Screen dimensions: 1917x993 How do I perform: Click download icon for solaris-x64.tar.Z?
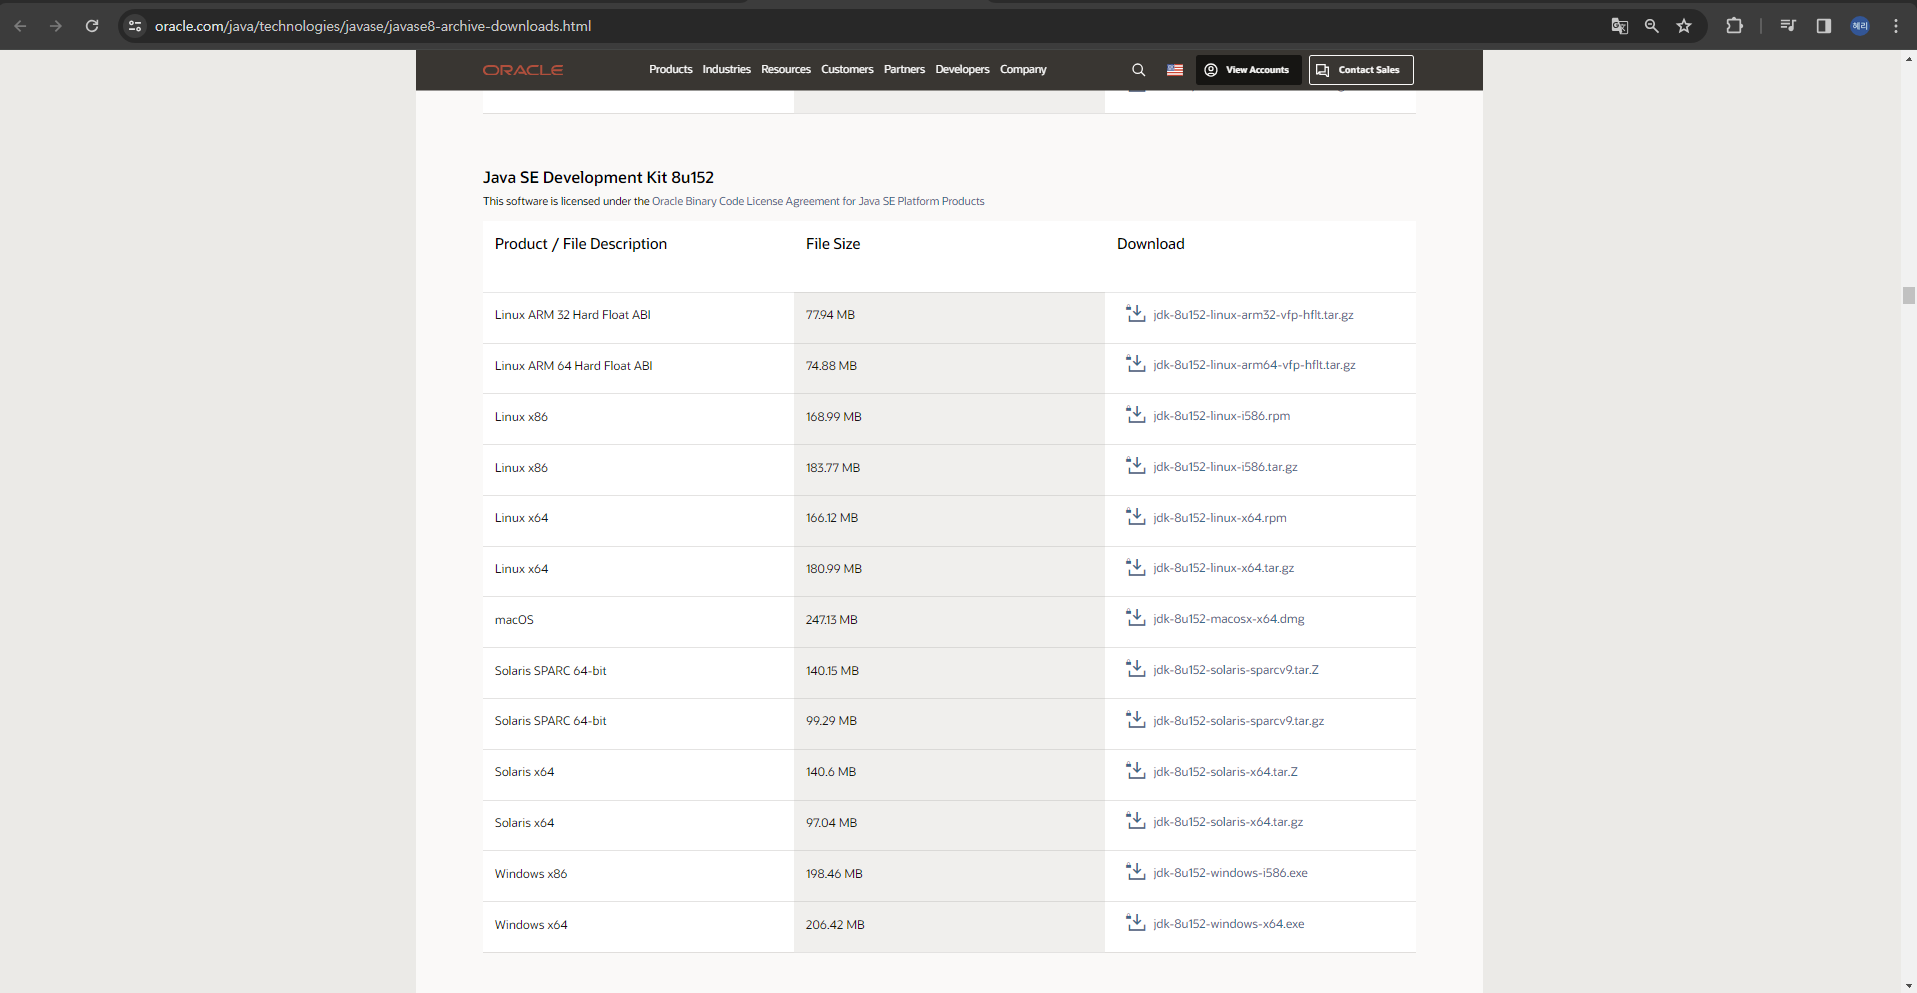tap(1136, 770)
